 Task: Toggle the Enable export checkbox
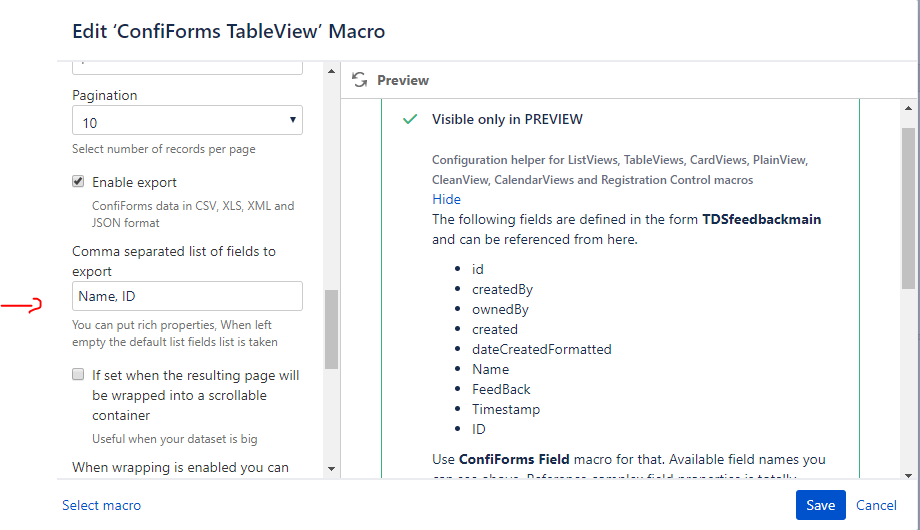coord(78,181)
